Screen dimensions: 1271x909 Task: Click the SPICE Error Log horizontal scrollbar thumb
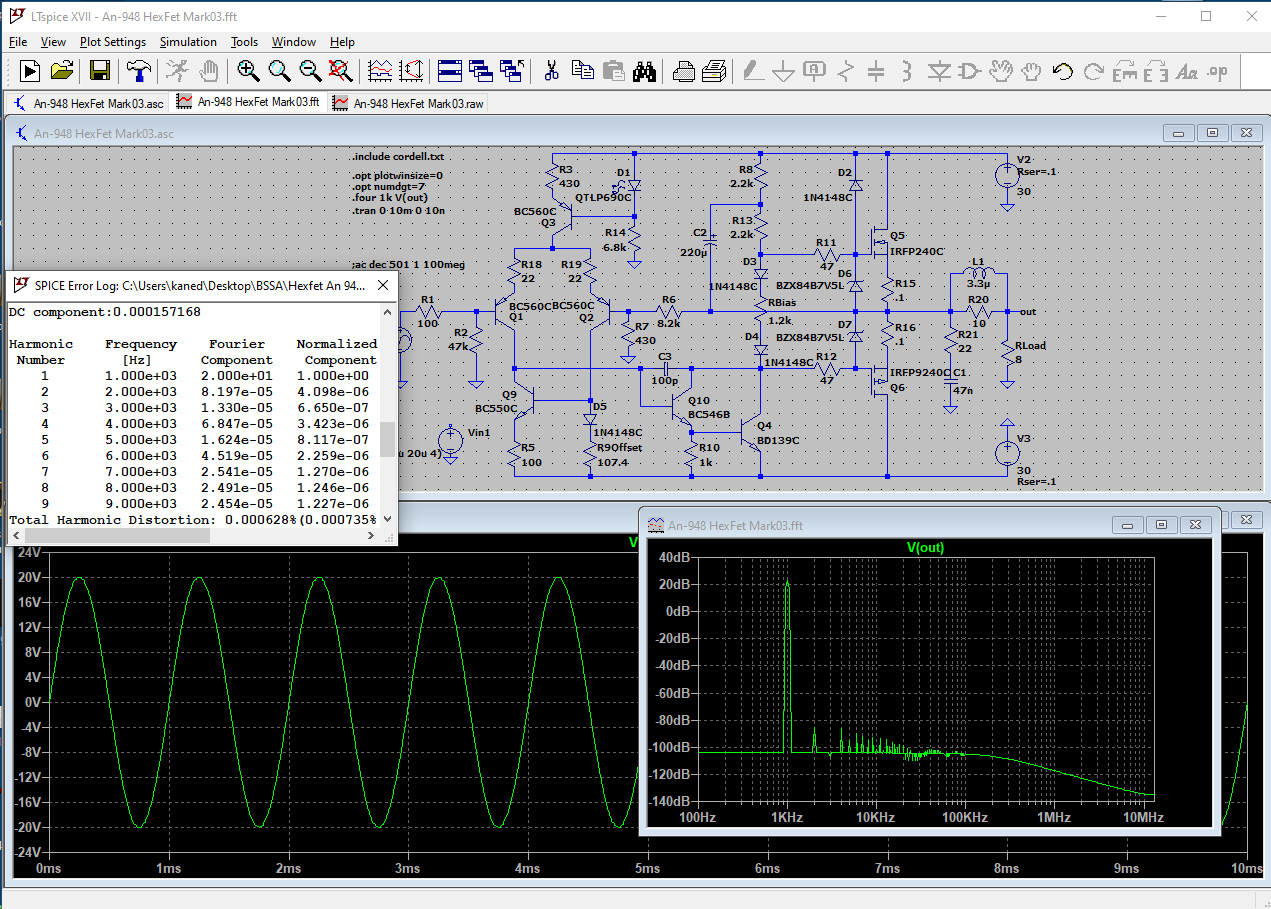(x=115, y=536)
